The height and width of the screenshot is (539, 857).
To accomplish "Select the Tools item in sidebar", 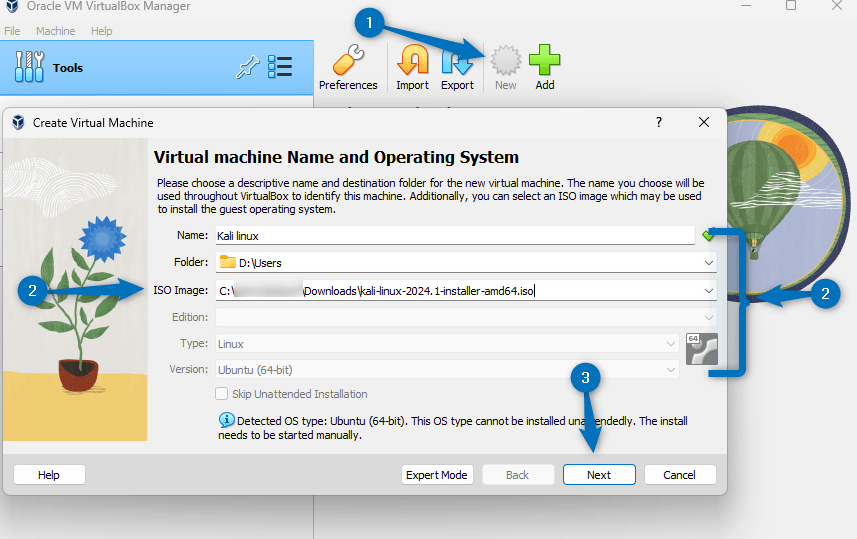I will (156, 68).
